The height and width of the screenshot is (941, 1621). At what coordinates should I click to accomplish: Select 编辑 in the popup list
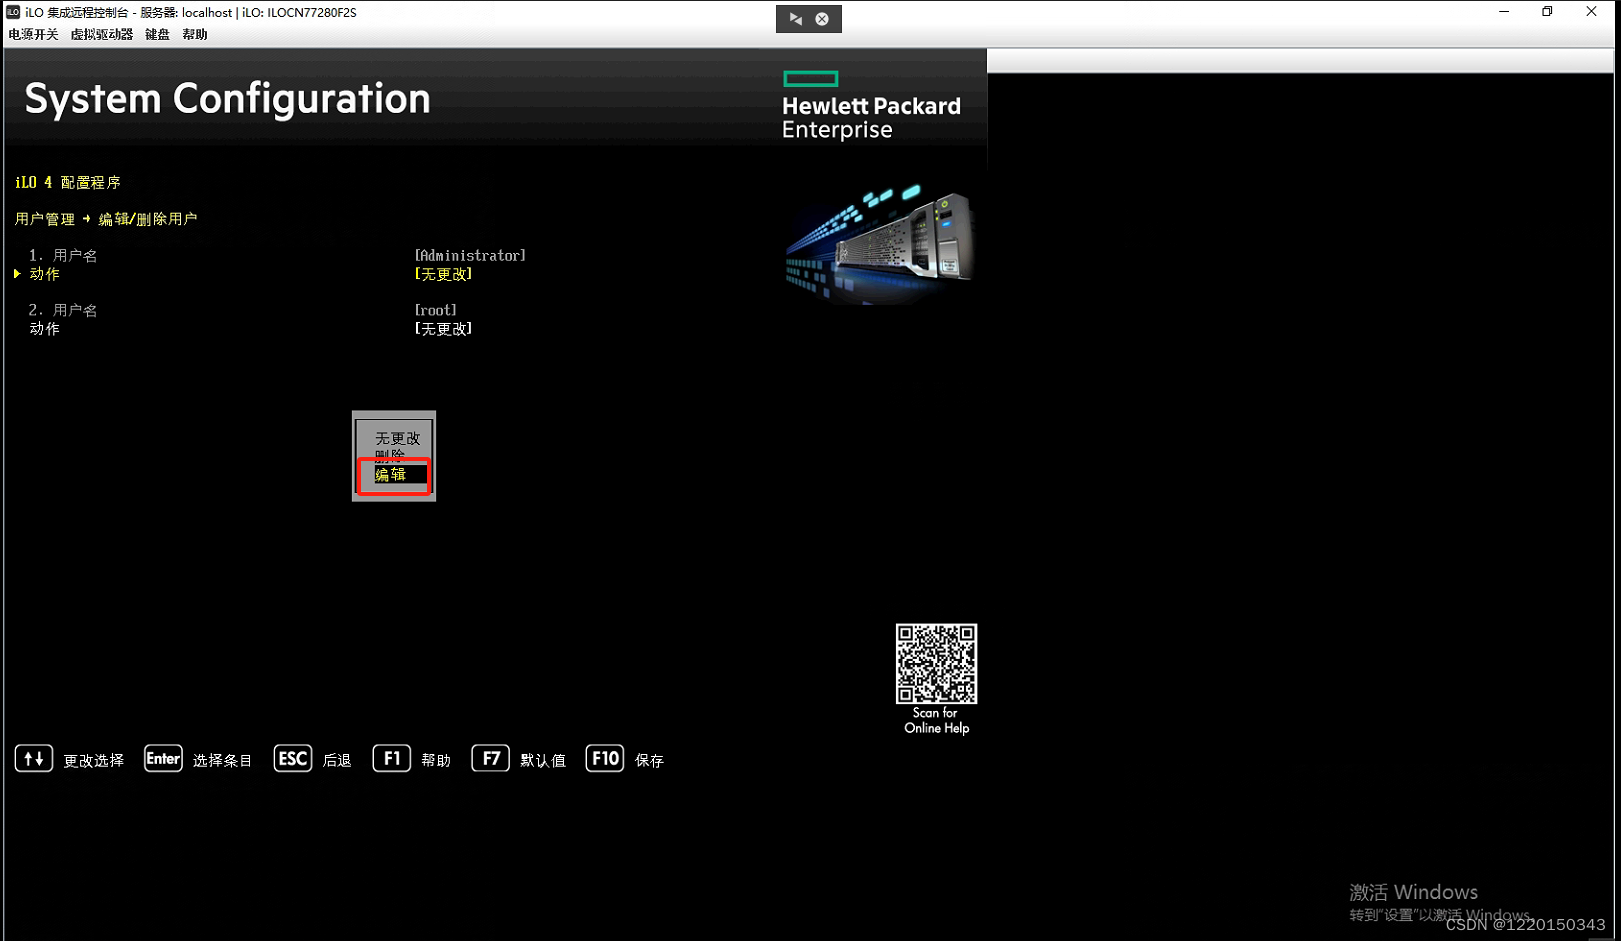(x=390, y=474)
